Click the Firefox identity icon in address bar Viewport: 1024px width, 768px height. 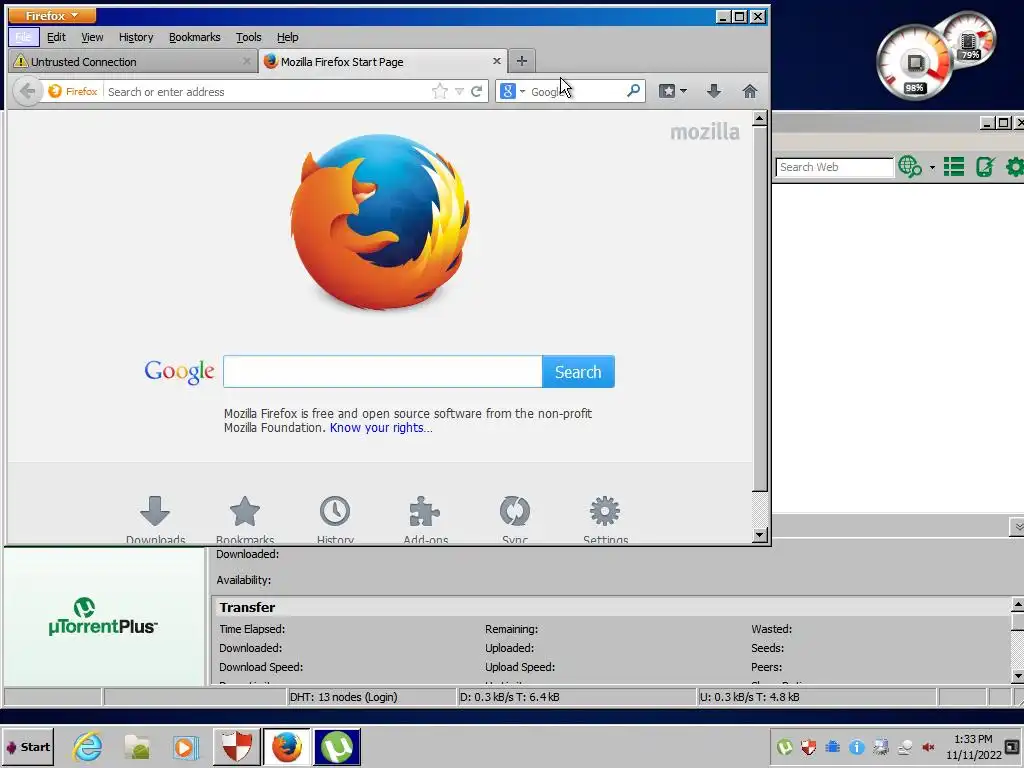[72, 91]
